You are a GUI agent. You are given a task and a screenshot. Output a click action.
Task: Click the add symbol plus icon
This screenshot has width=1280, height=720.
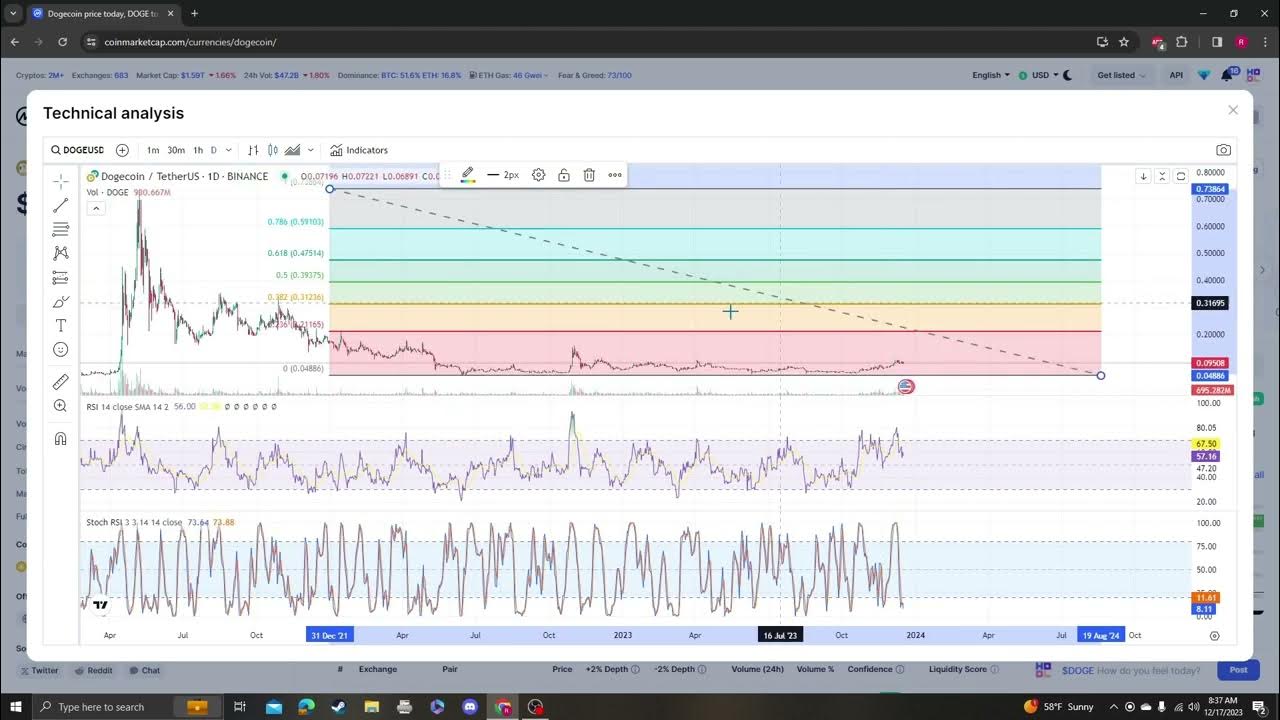click(x=122, y=150)
